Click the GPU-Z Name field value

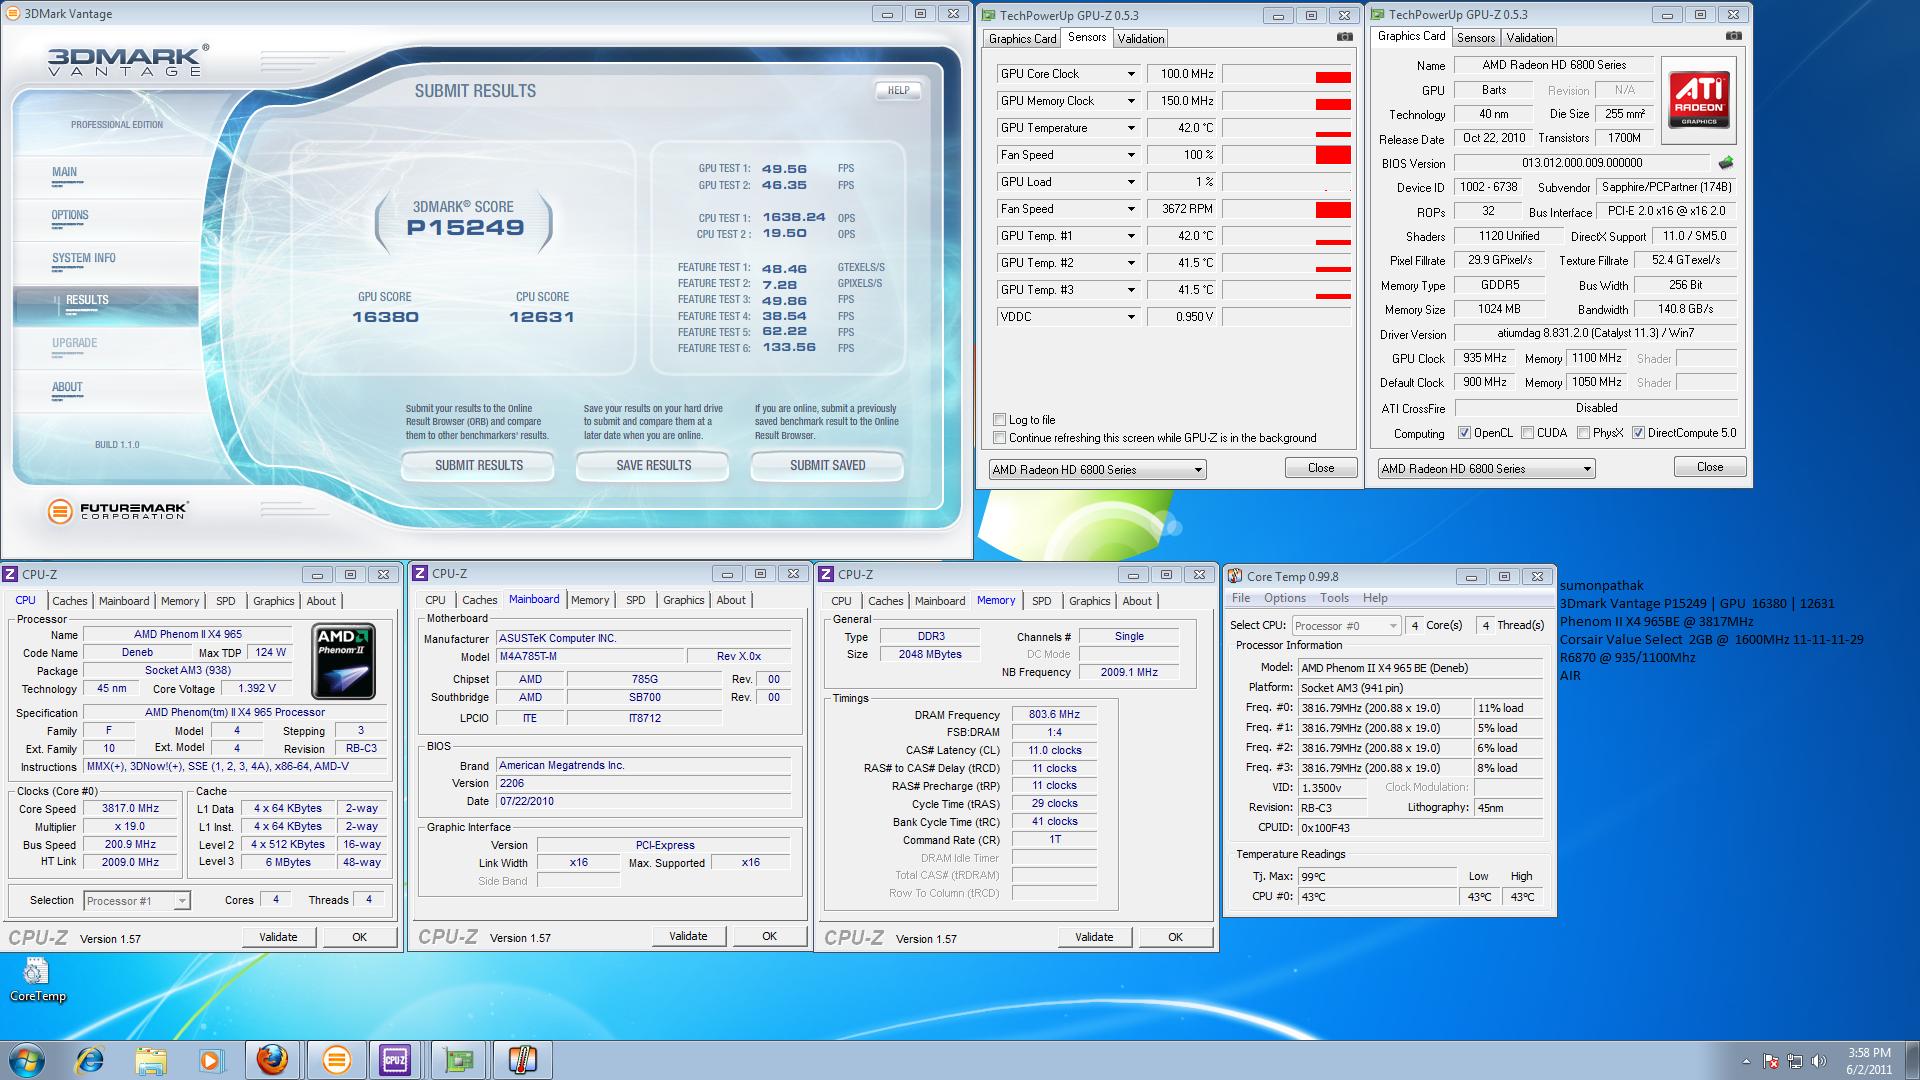point(1554,65)
